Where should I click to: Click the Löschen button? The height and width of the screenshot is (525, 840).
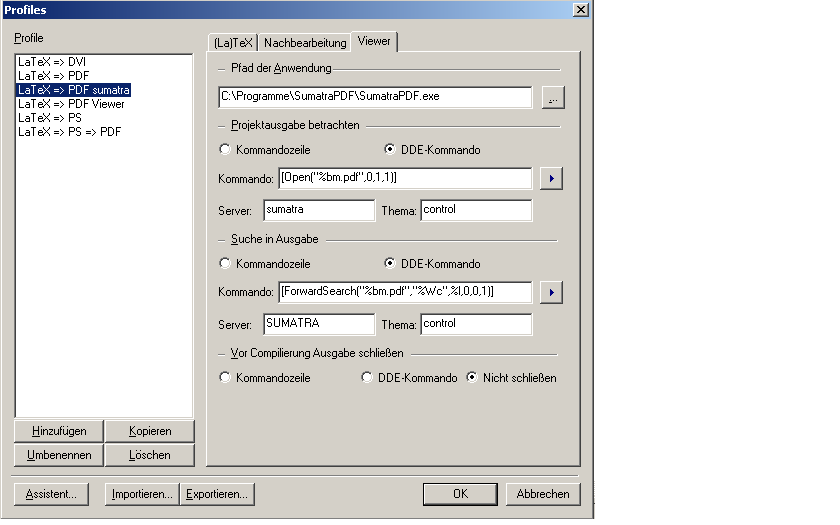(150, 455)
